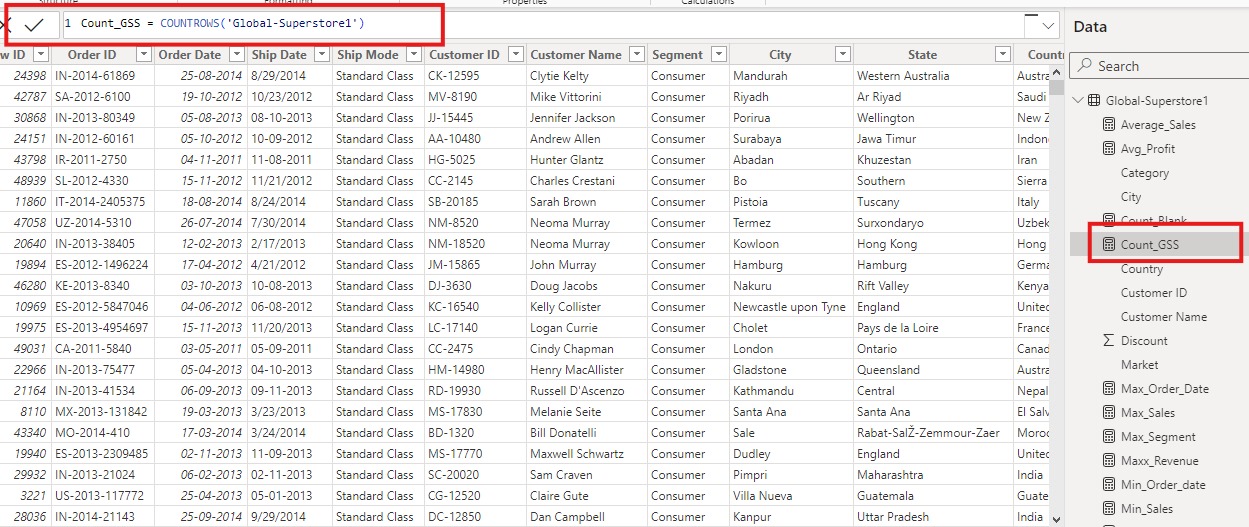
Task: Select the City field in Data pane
Action: [1131, 196]
